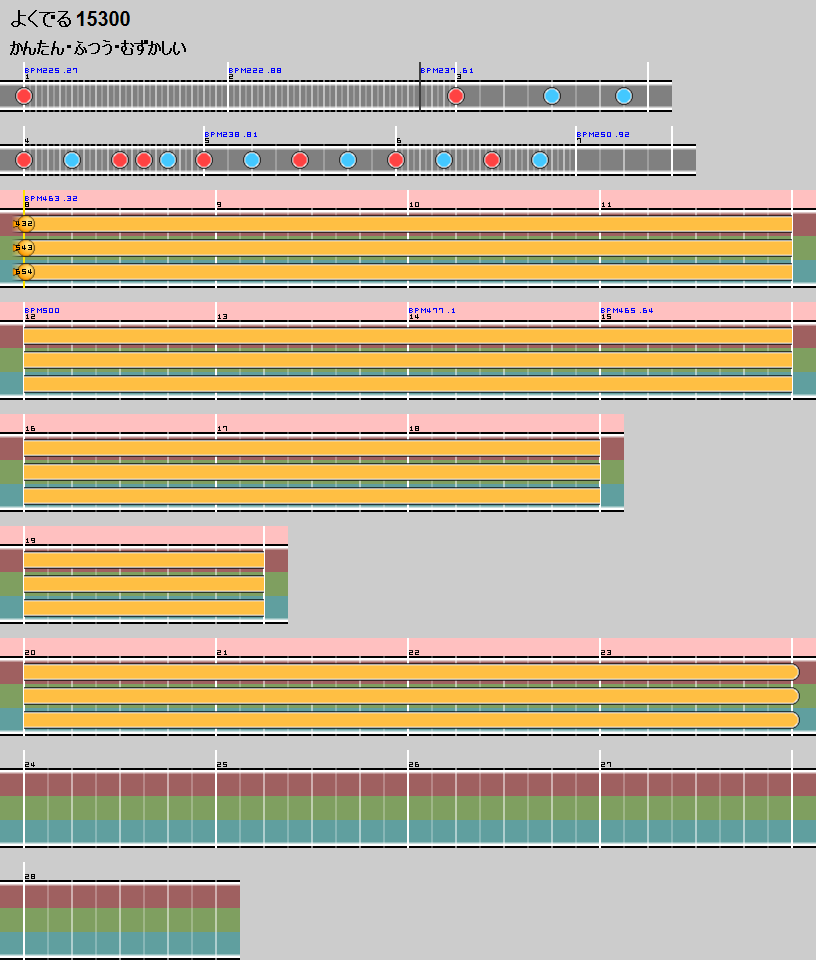This screenshot has height=960, width=816.
Task: Click the よくでる 15300 title
Action: coord(70,19)
